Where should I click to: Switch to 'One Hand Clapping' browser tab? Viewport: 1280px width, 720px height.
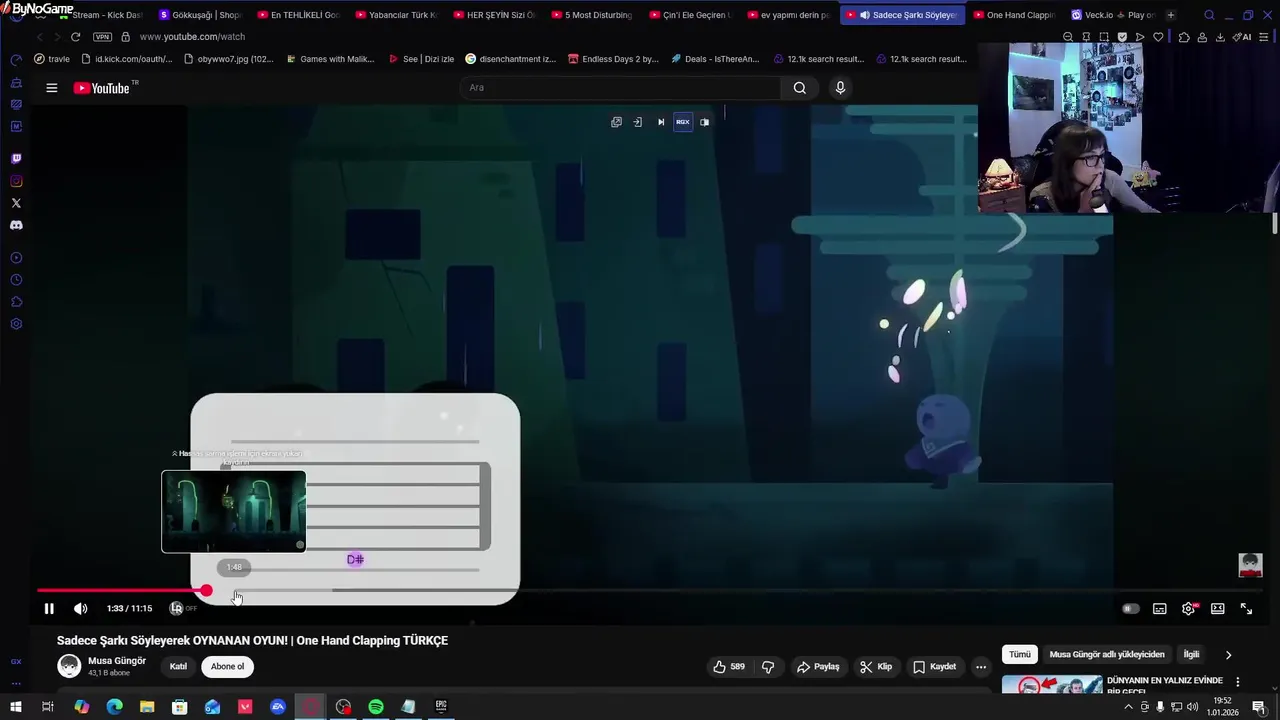click(x=1014, y=15)
